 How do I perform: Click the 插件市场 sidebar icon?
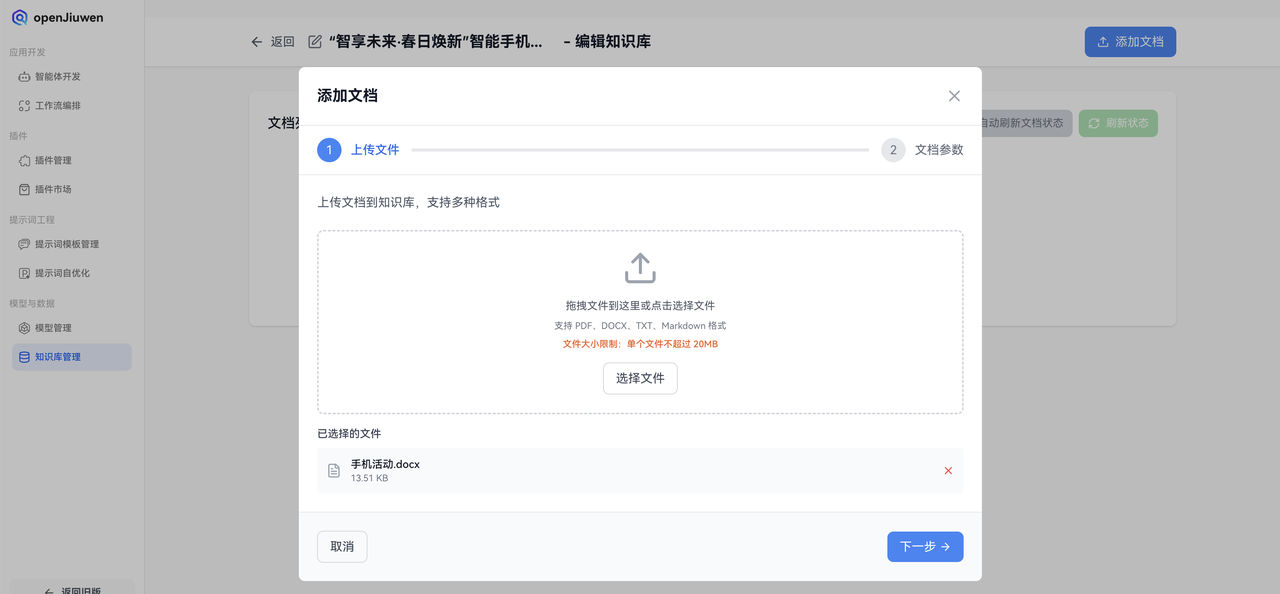click(x=23, y=189)
